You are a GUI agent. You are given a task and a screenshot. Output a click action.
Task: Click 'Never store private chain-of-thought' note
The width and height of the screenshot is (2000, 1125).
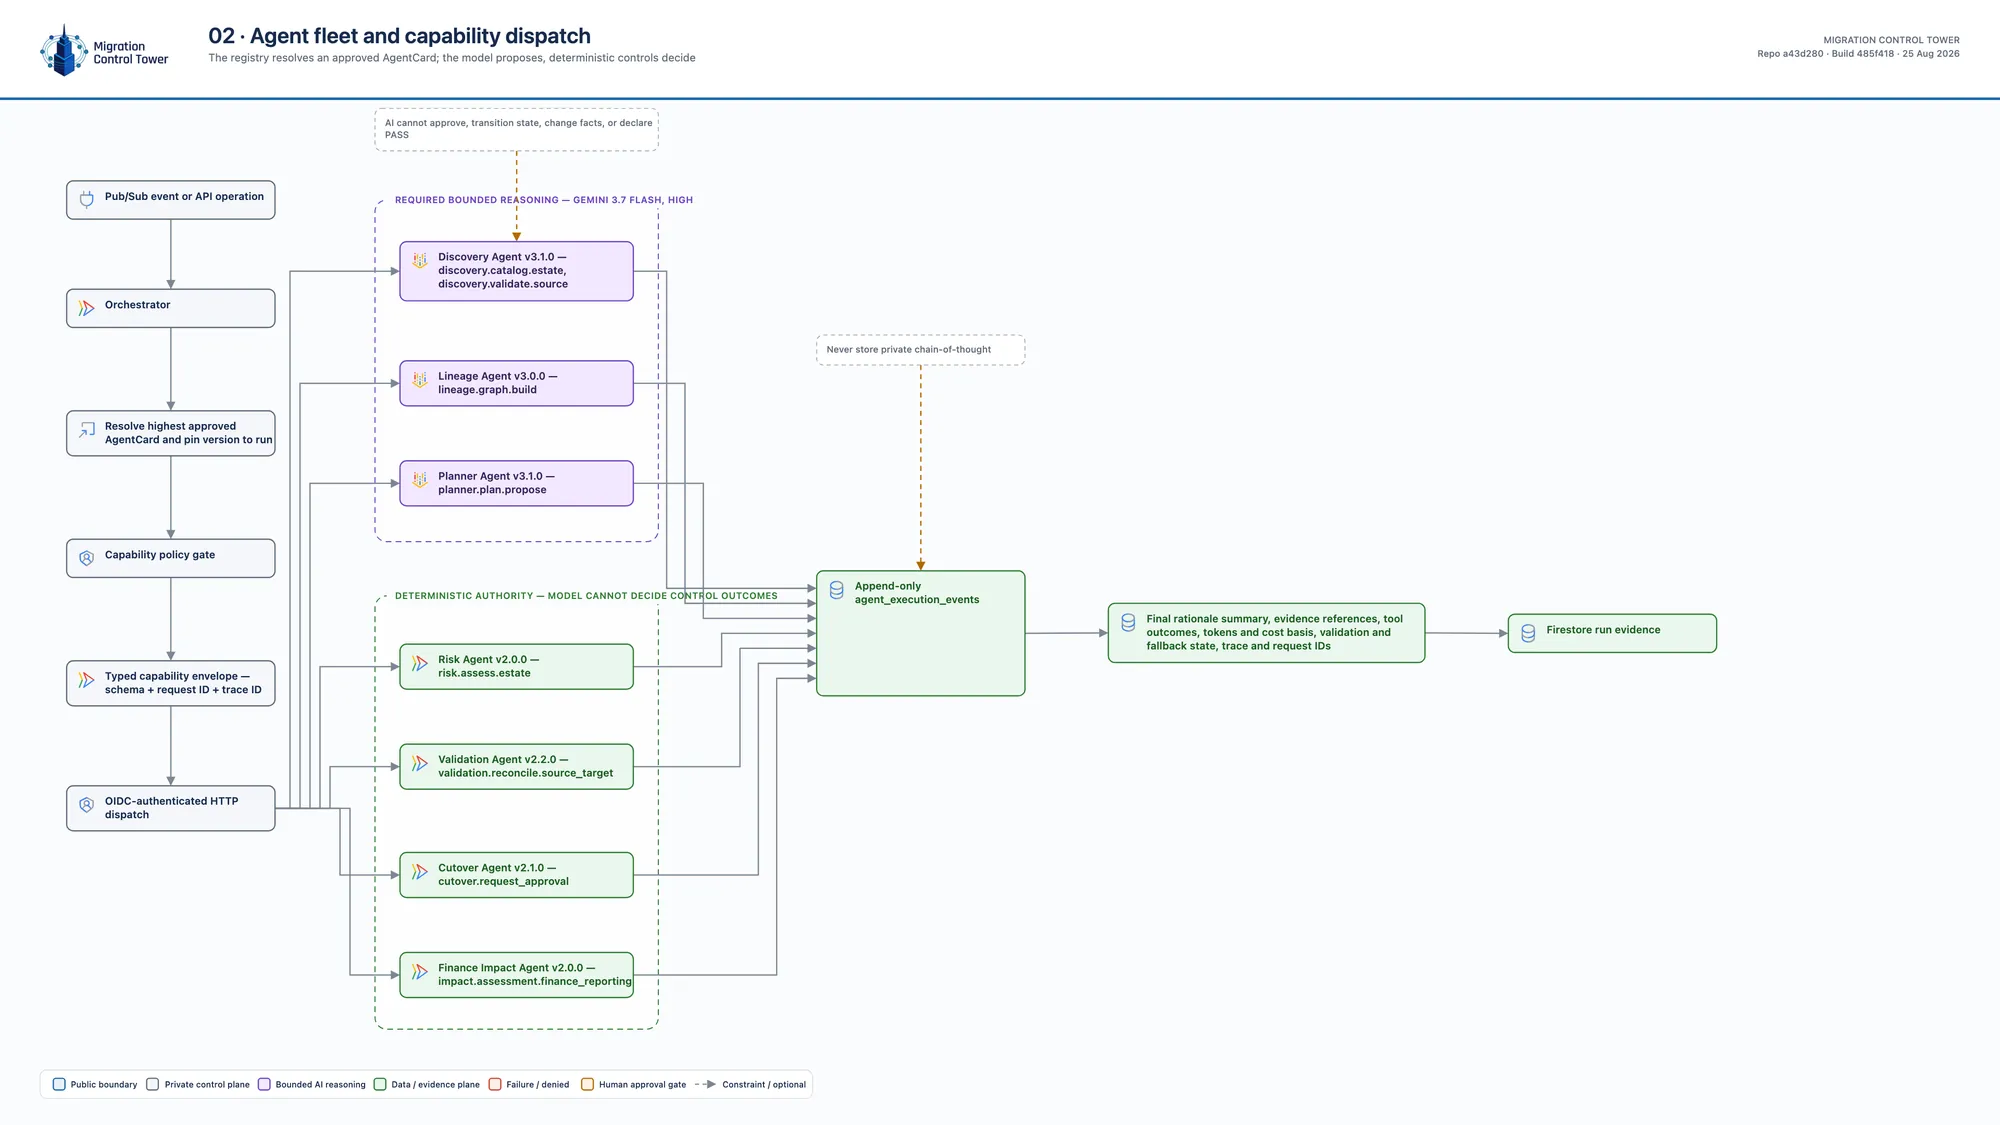(x=921, y=350)
